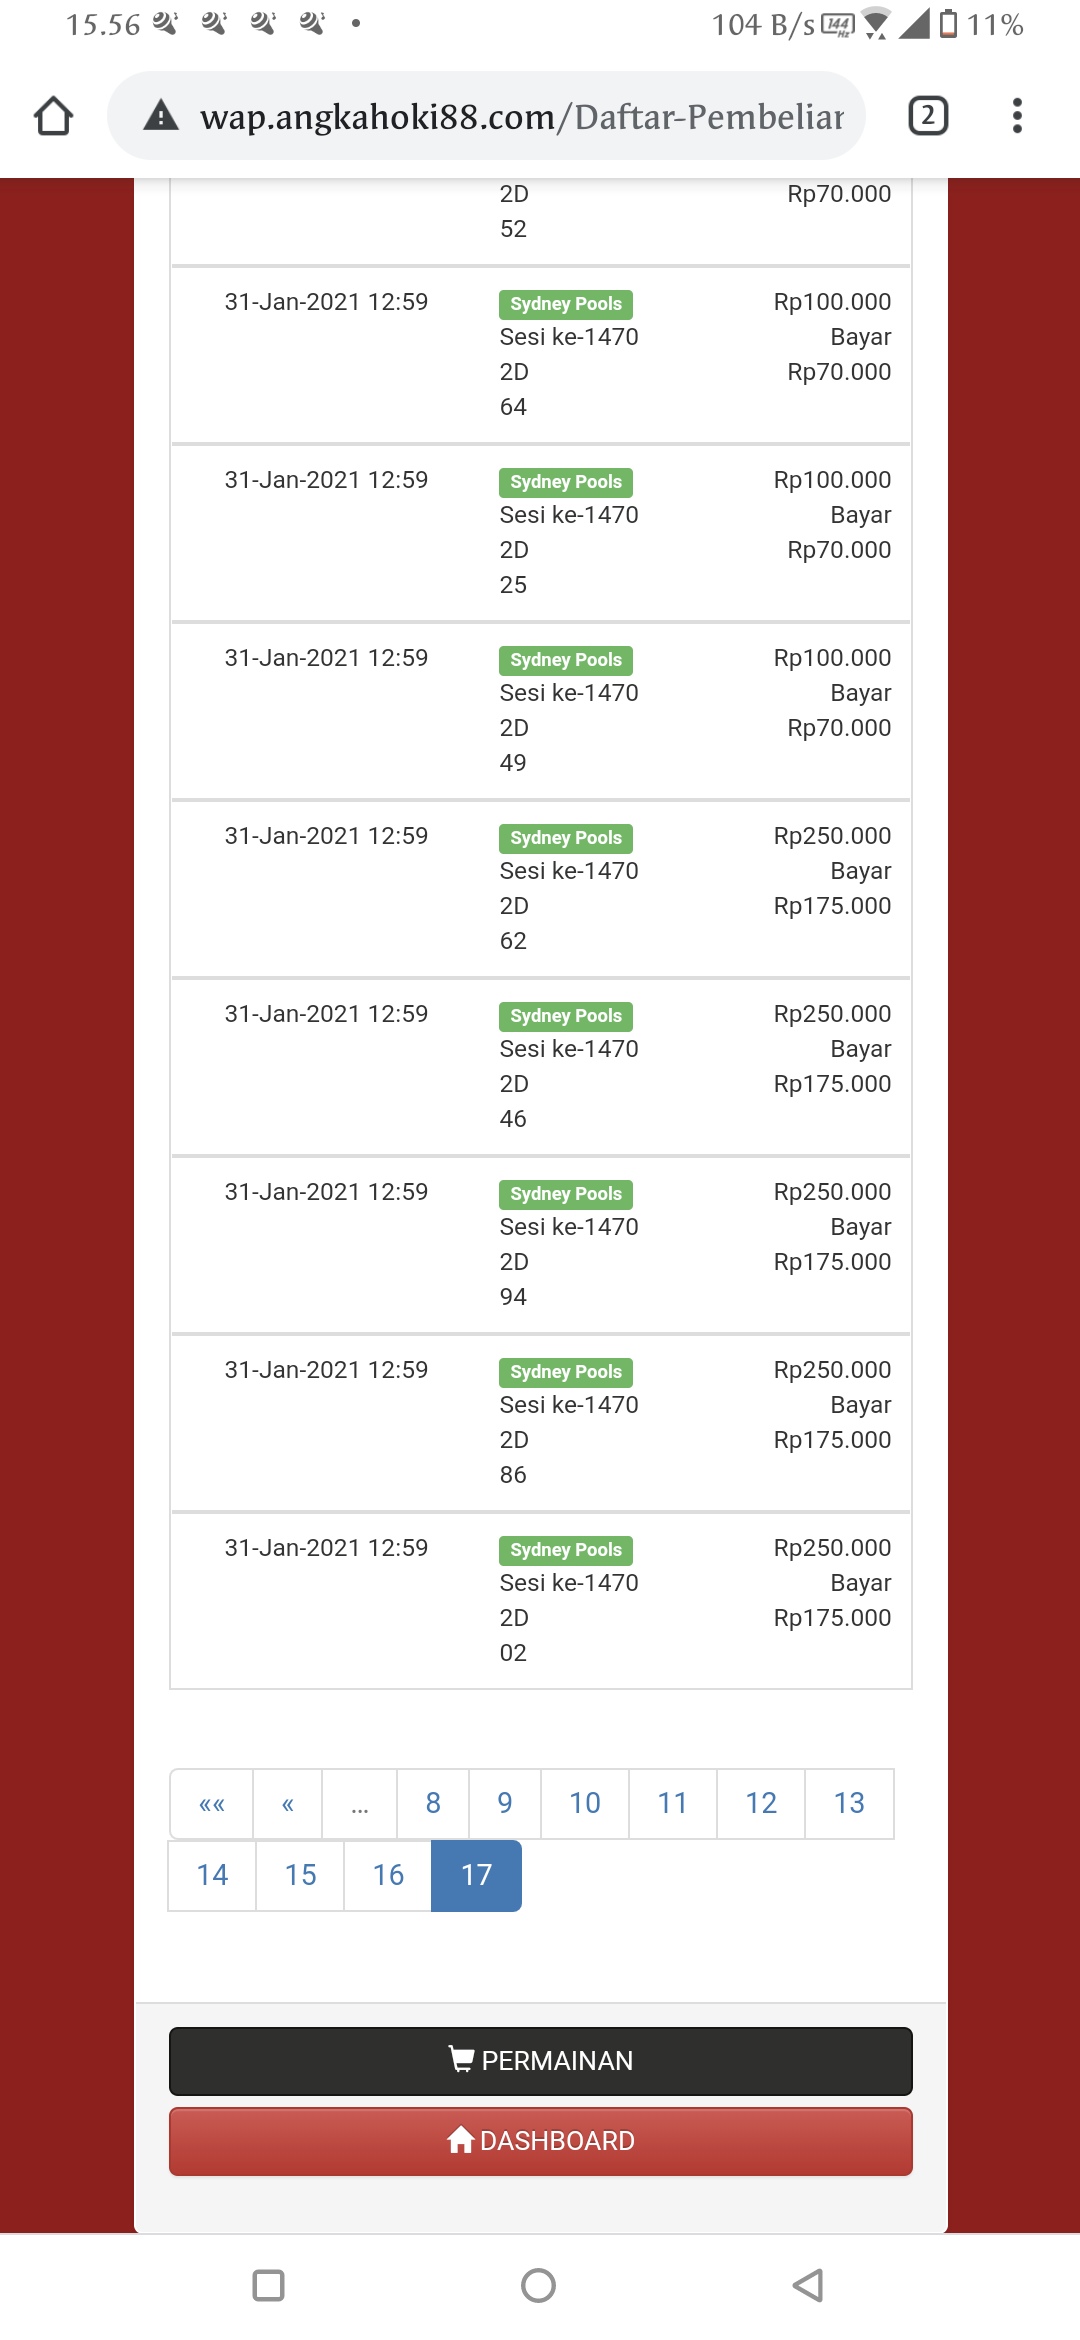Click active pagination page 17

click(x=476, y=1875)
